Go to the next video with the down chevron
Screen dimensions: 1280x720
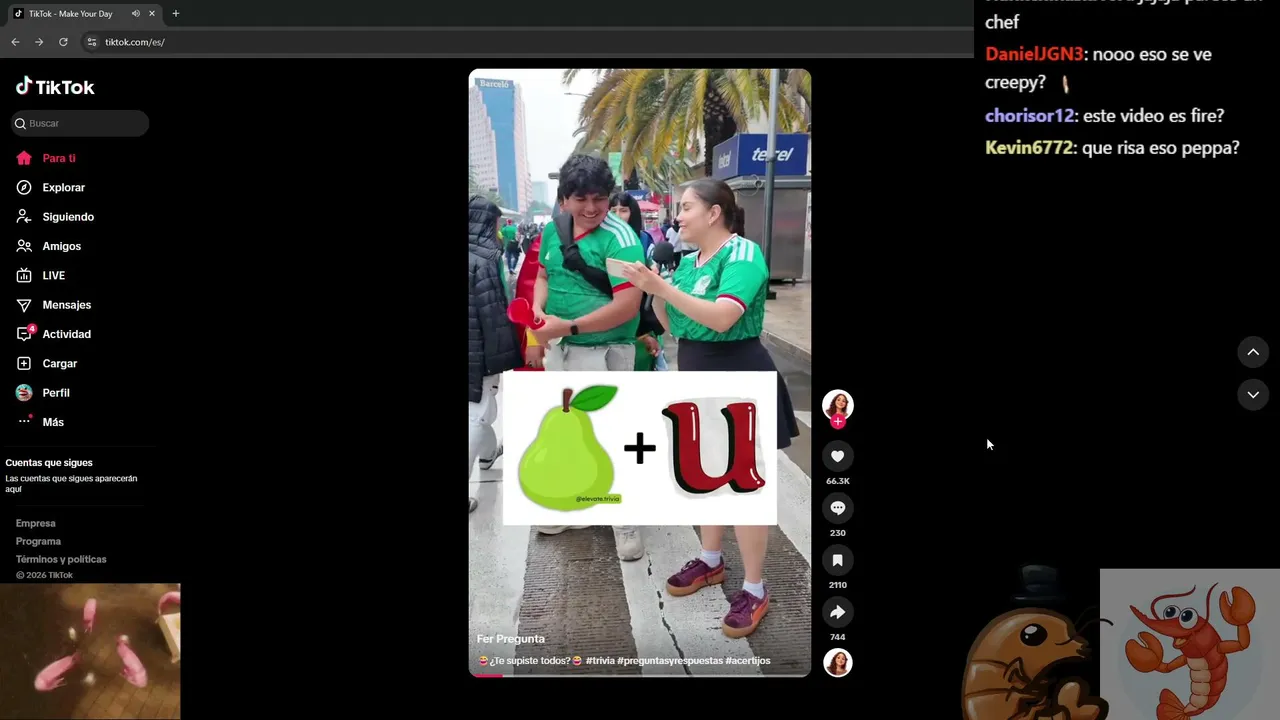point(1253,395)
